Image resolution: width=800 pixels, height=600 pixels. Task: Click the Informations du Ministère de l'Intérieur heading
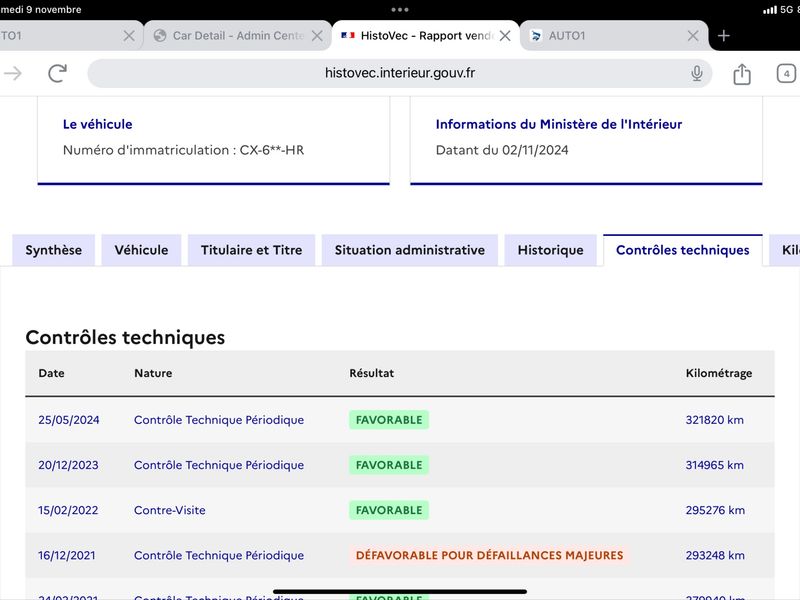559,124
